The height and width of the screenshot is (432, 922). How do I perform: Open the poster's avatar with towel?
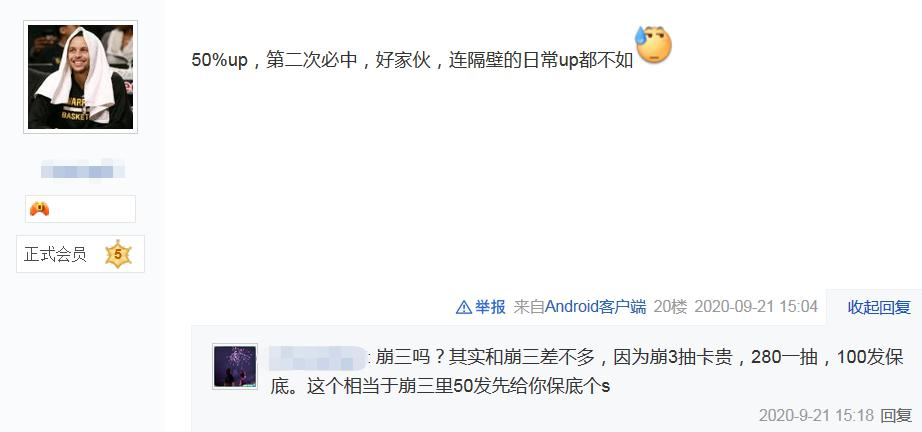[81, 77]
